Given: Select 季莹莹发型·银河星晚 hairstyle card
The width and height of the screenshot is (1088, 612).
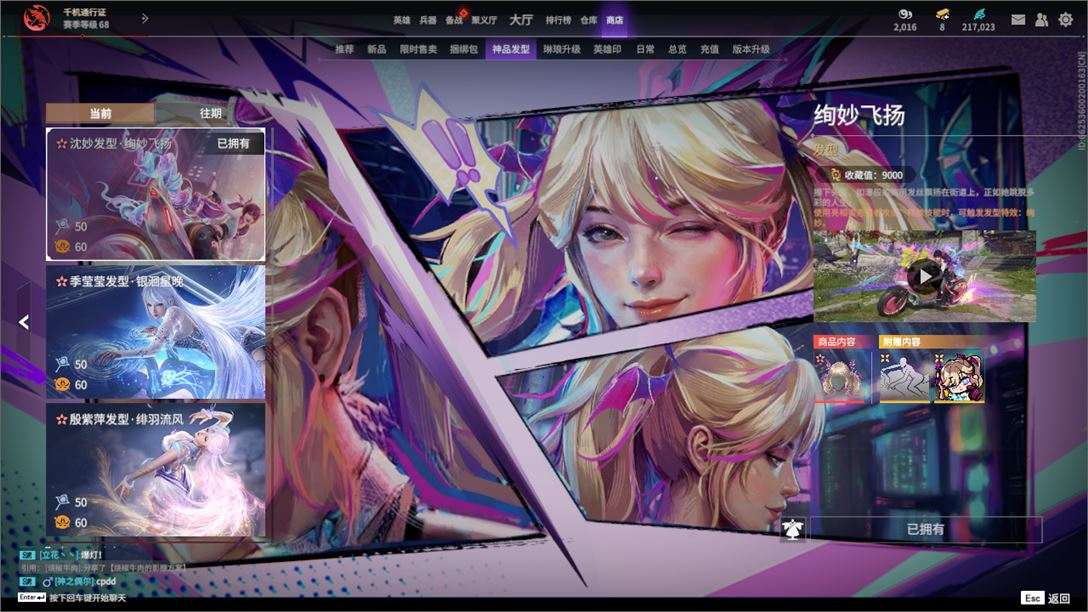Looking at the screenshot, I should pyautogui.click(x=155, y=332).
